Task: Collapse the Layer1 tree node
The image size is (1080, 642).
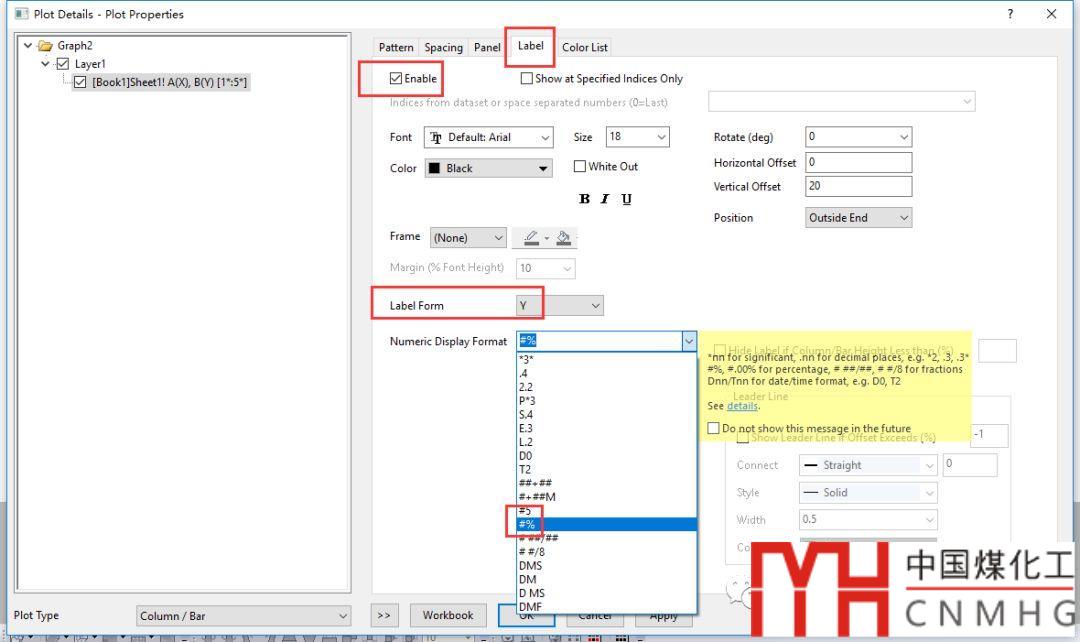Action: pos(45,64)
